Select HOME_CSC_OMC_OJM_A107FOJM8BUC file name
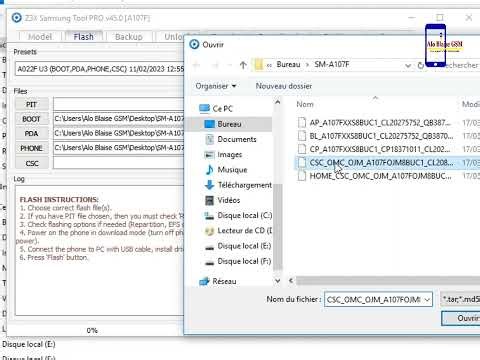480x360 pixels. (x=381, y=176)
